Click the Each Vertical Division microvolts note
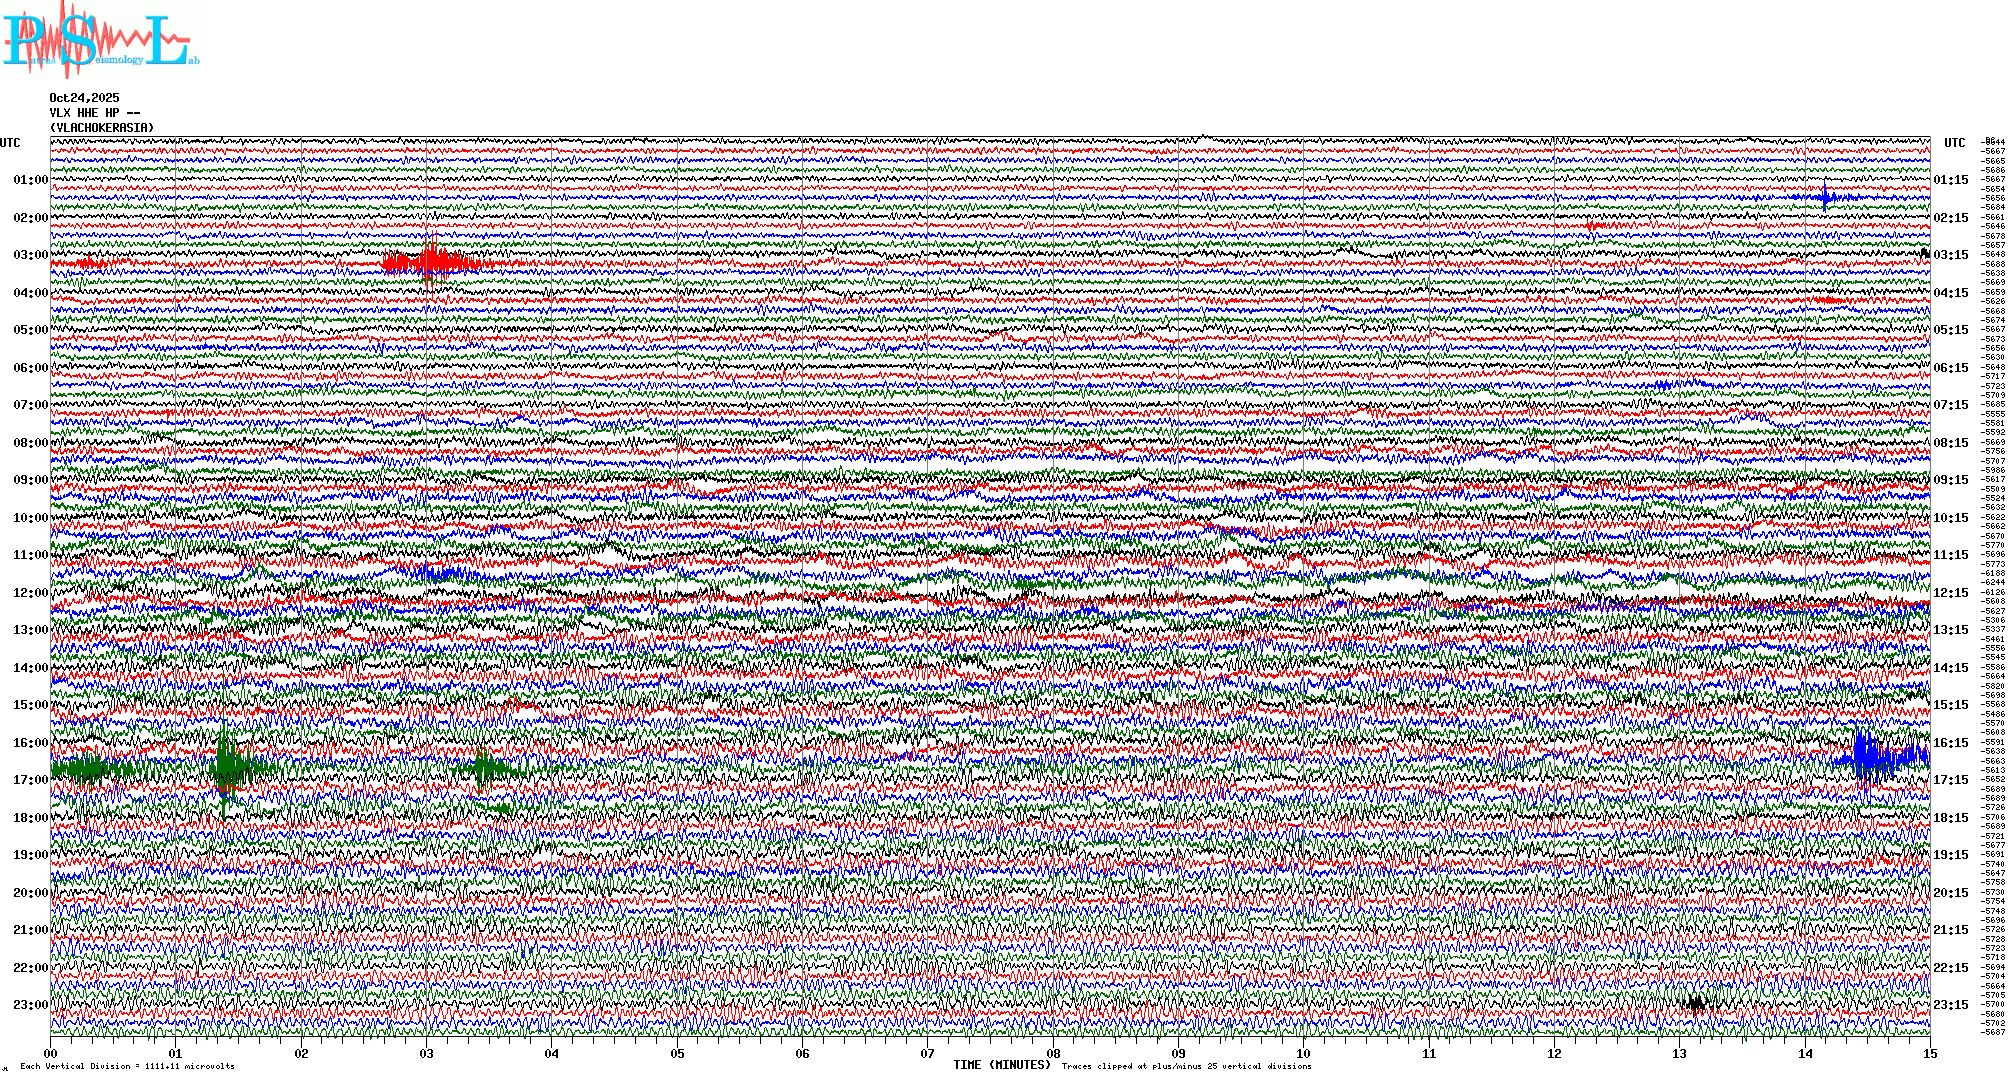The height and width of the screenshot is (1080, 2010). coord(127,1066)
